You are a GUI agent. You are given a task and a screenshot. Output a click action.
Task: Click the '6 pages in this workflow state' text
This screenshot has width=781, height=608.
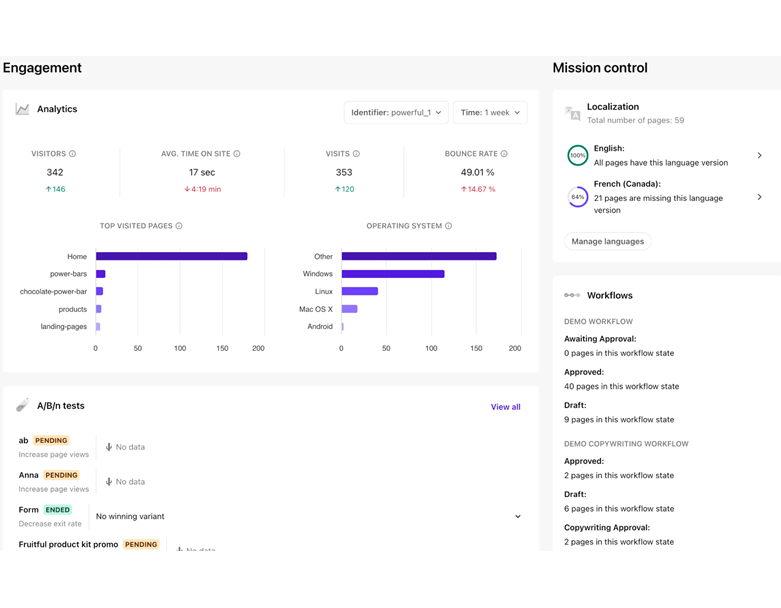(619, 509)
